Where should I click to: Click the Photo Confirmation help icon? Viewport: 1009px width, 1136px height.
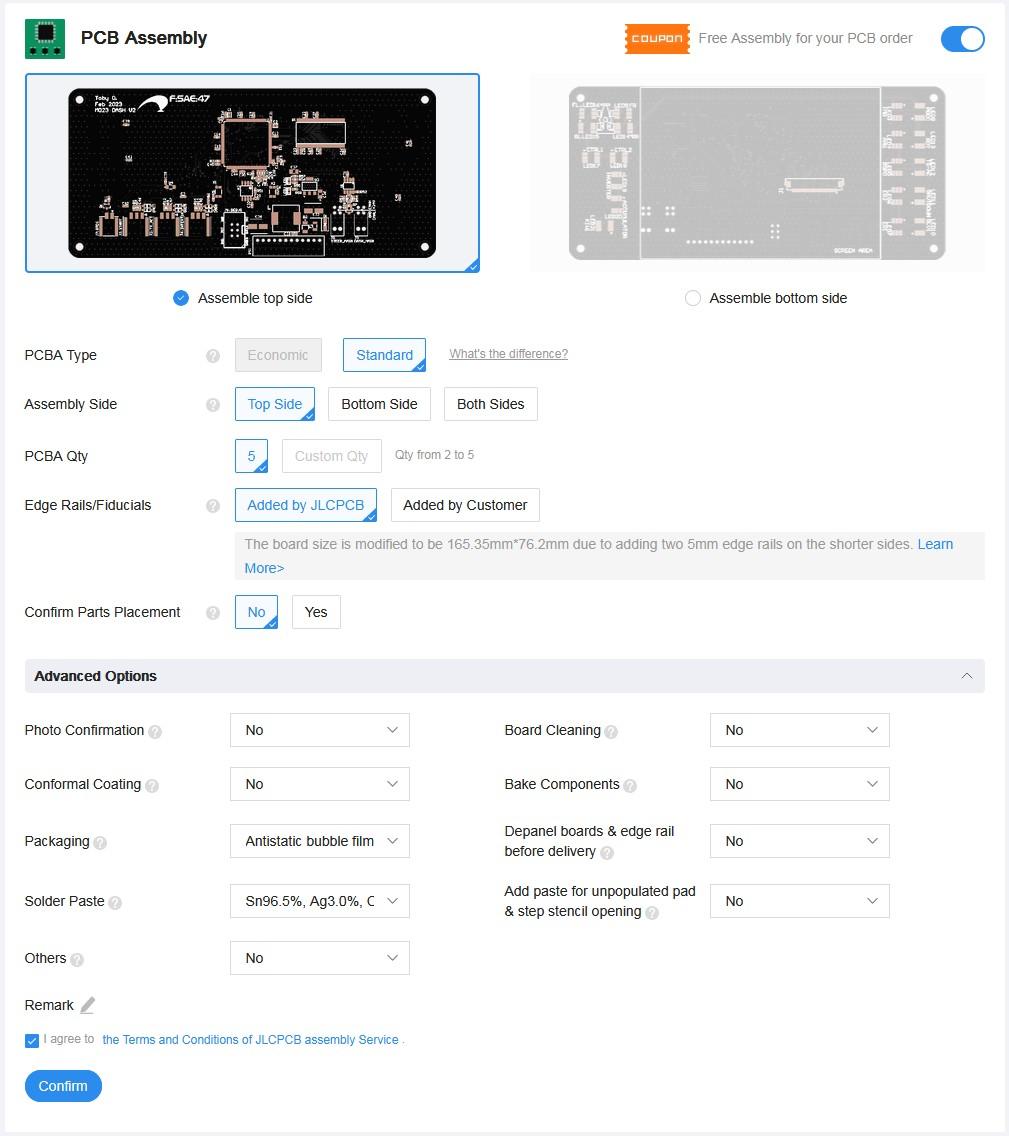[x=156, y=732]
